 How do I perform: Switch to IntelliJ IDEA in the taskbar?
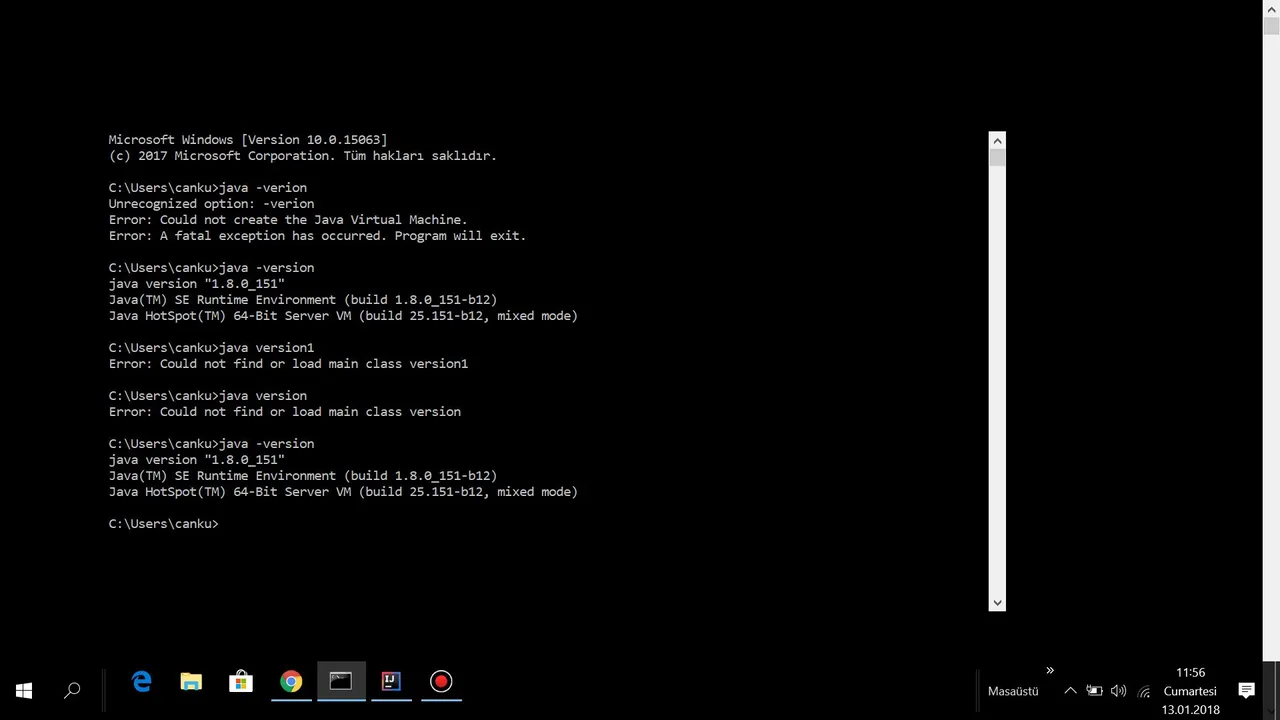click(x=391, y=682)
